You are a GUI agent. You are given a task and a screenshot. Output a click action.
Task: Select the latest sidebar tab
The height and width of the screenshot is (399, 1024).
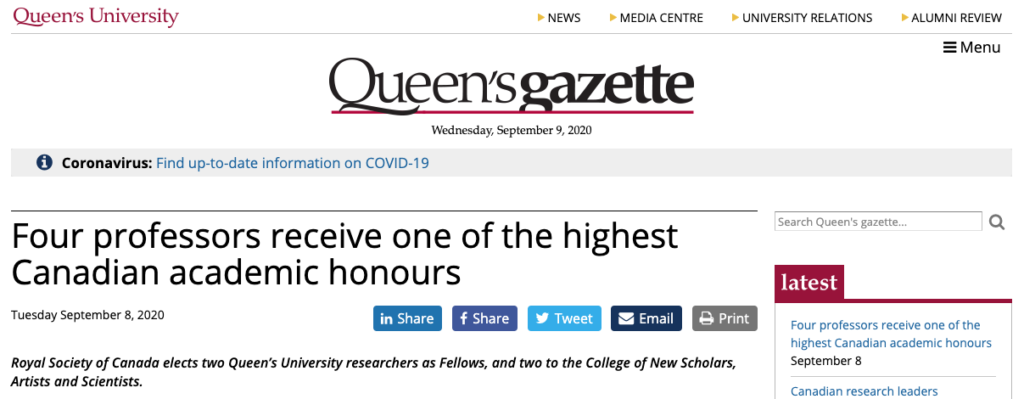click(x=809, y=283)
